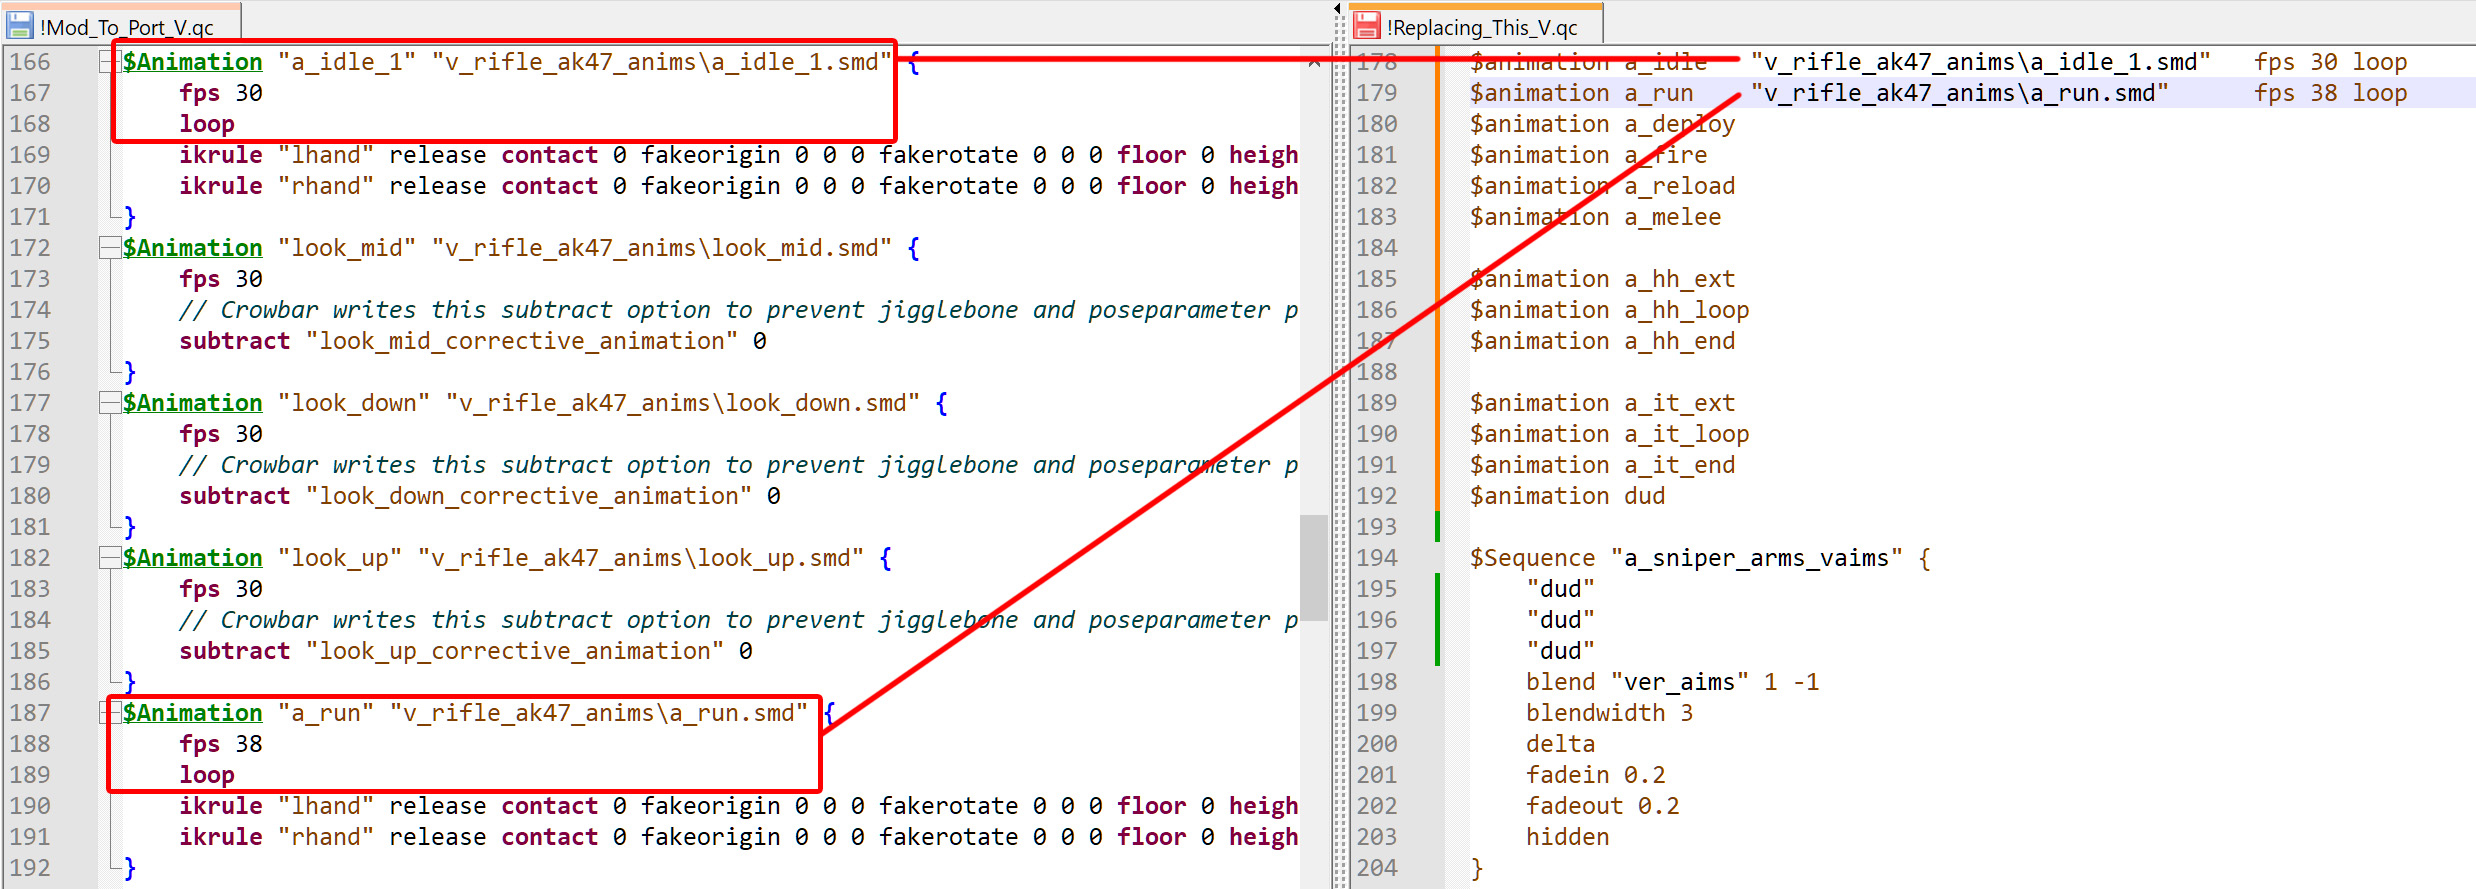Click the $animation a_deploy line
The height and width of the screenshot is (889, 2476).
pyautogui.click(x=1603, y=124)
